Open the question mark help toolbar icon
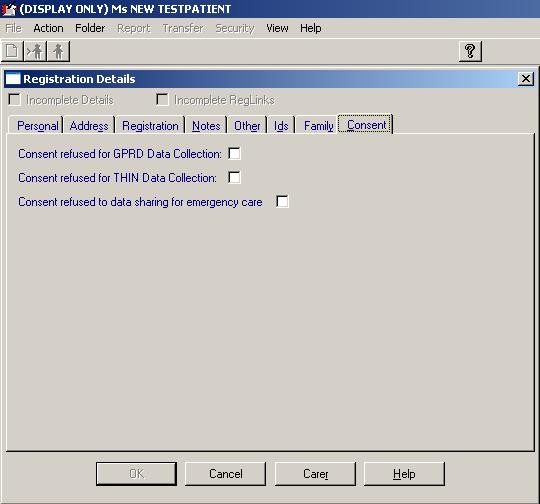Image resolution: width=540 pixels, height=504 pixels. pos(470,51)
